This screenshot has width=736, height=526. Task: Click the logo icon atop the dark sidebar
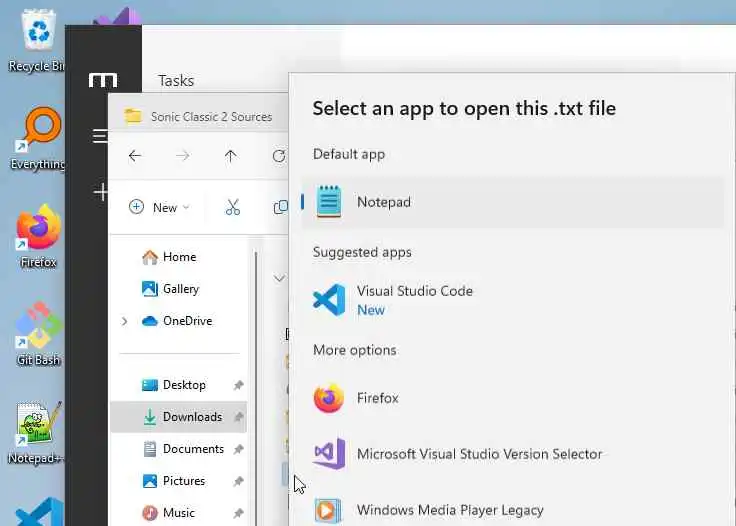click(103, 80)
